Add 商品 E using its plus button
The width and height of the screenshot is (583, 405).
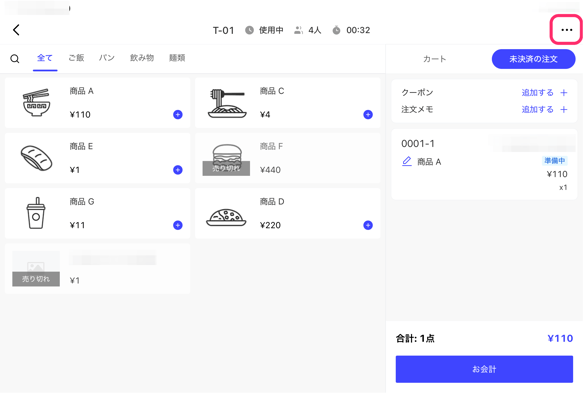[x=178, y=170]
